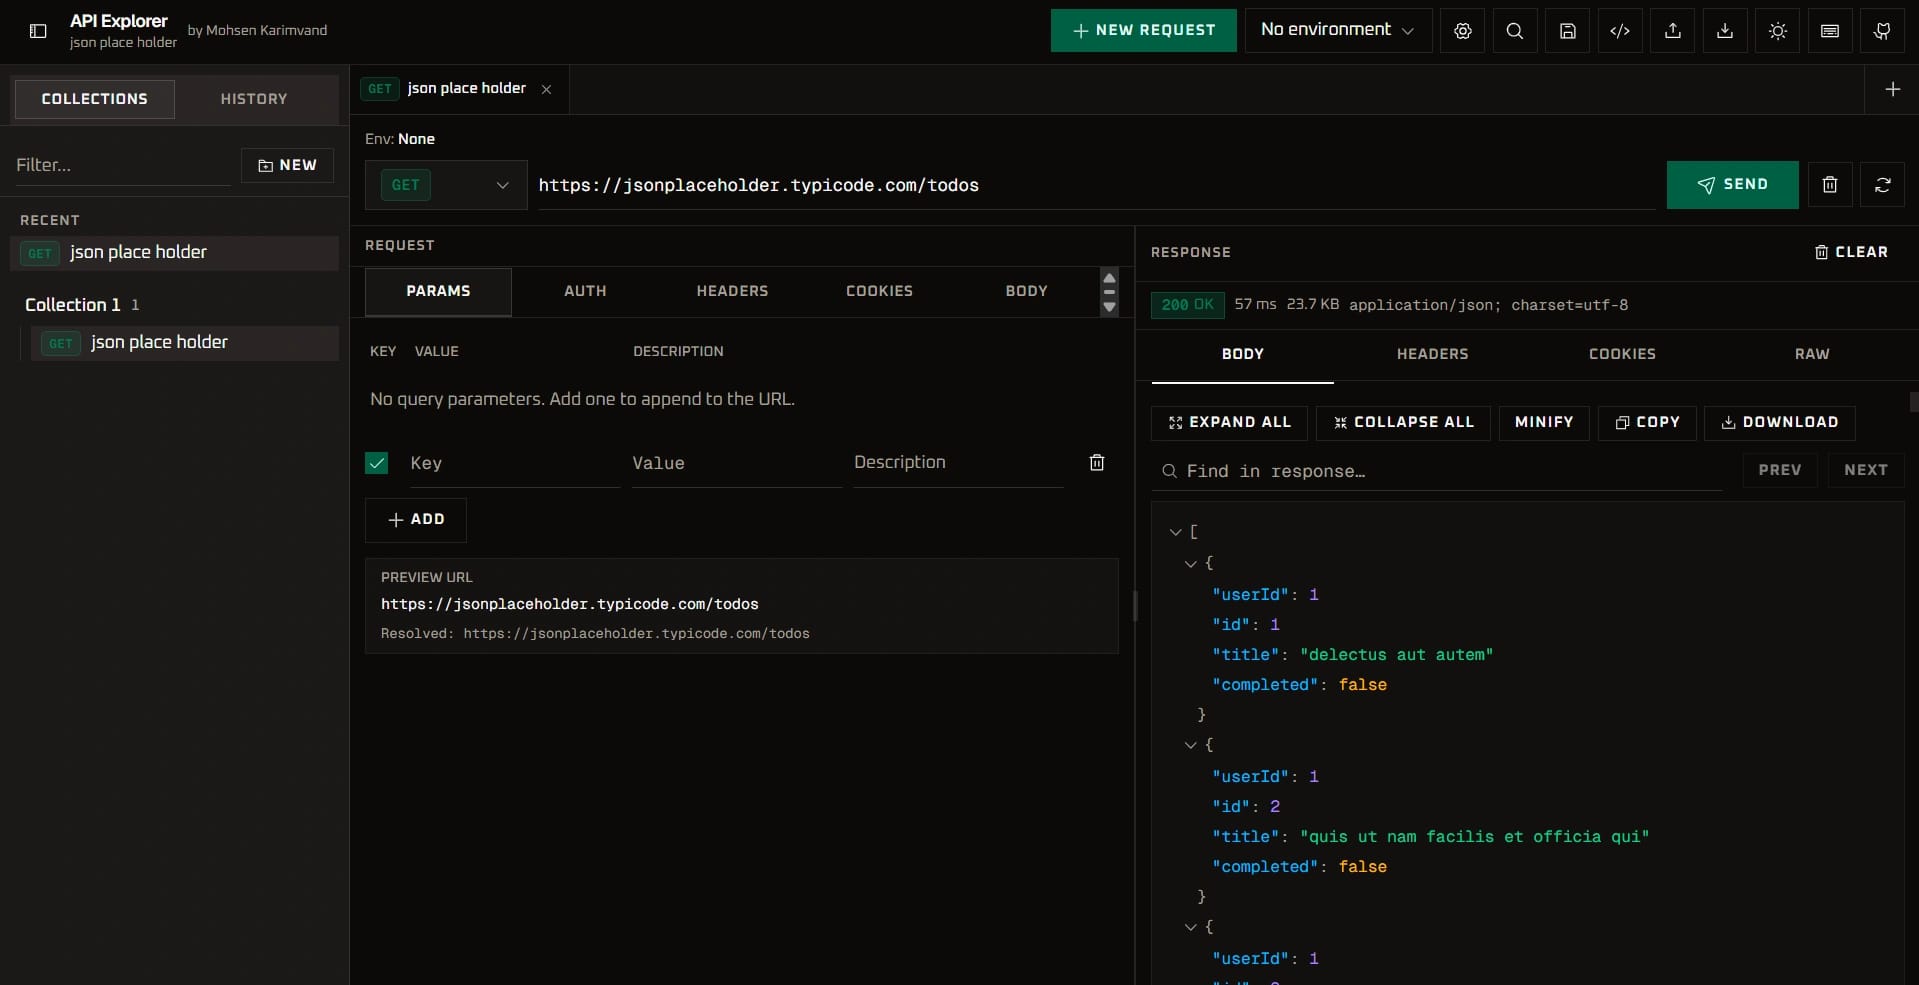The width and height of the screenshot is (1919, 985).
Task: Select the Collection 1 folder
Action: (72, 305)
